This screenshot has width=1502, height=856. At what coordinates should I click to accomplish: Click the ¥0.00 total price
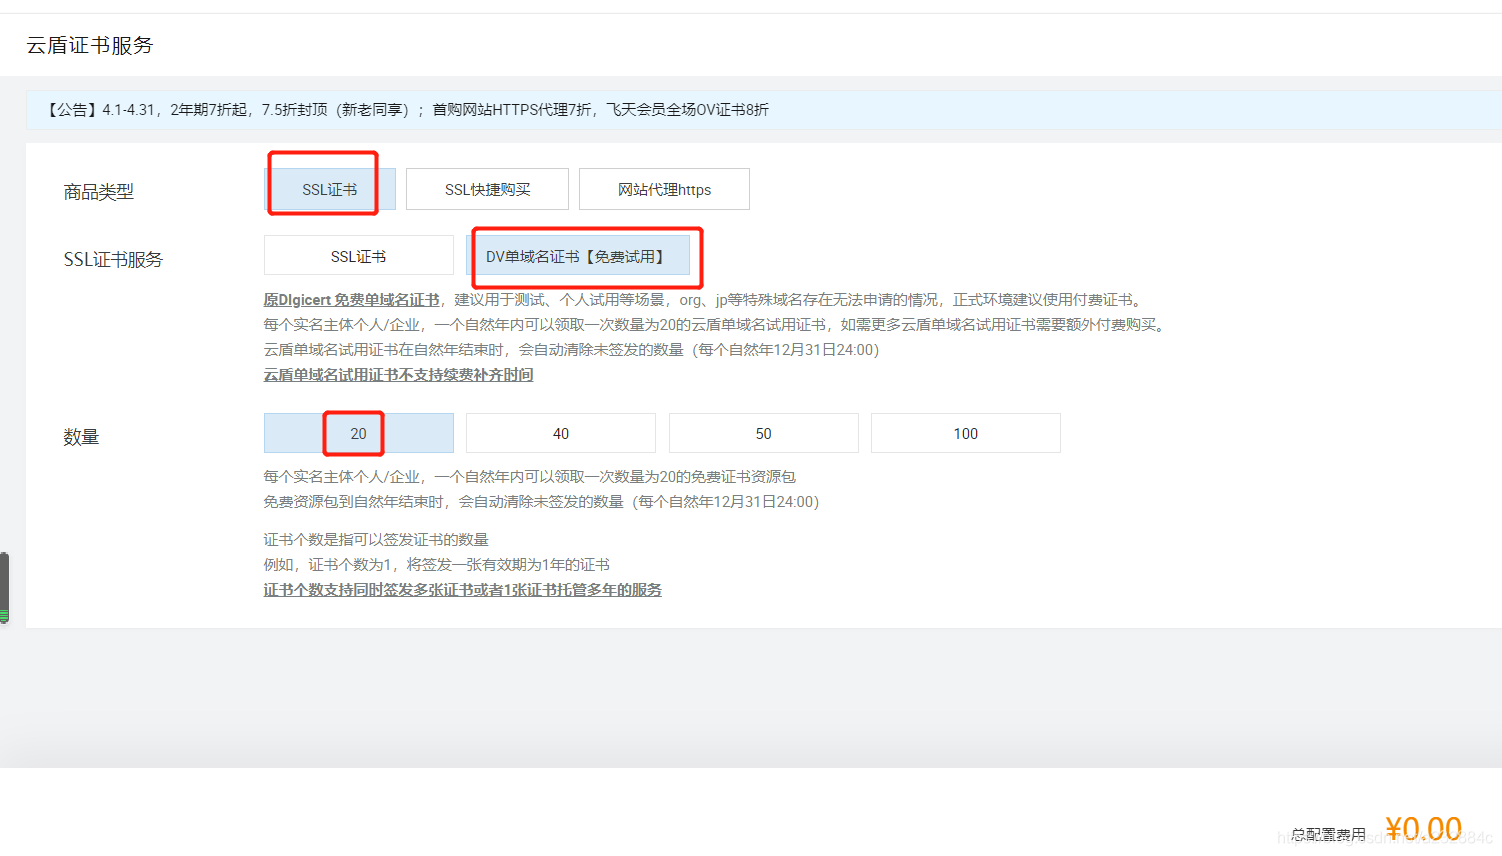[x=1423, y=829]
